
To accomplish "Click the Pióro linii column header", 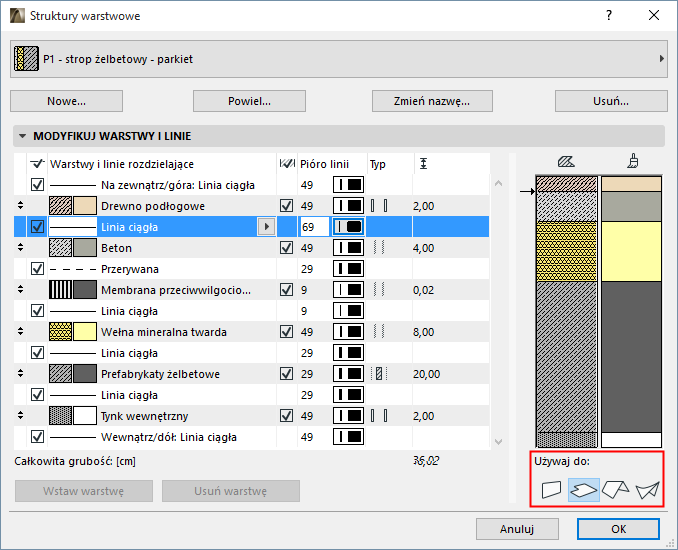I will (x=324, y=164).
